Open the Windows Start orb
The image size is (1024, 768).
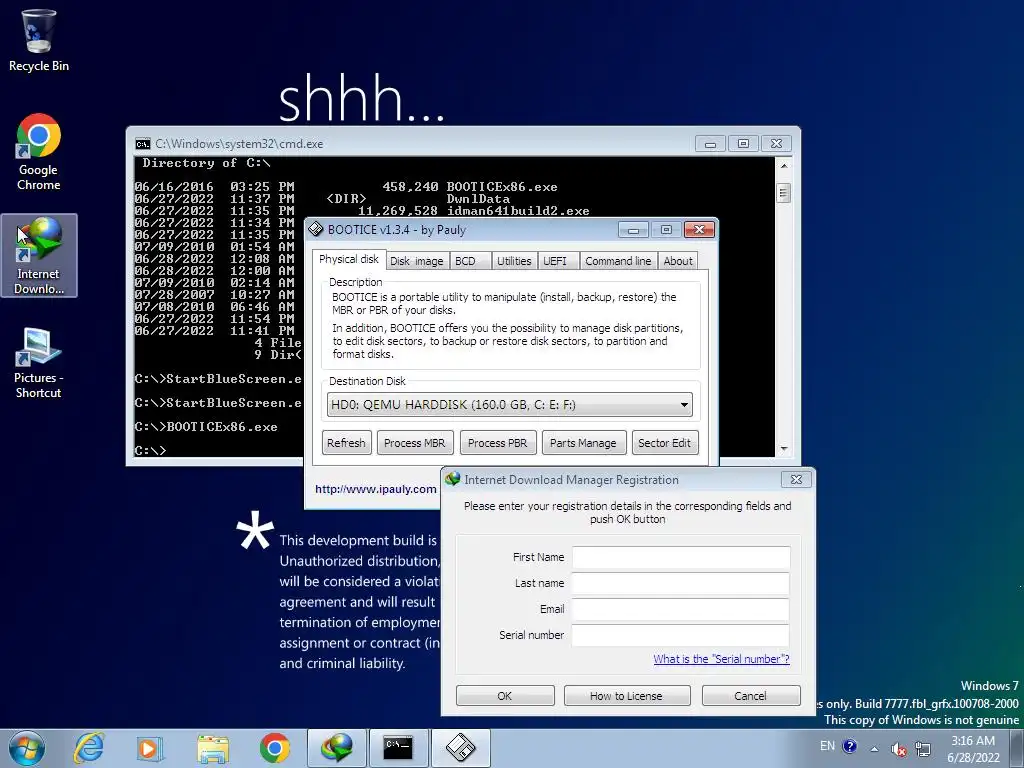pyautogui.click(x=27, y=748)
